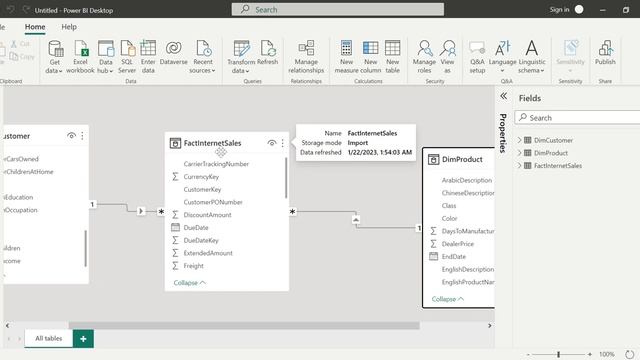Collapse the DimProduct table card
The width and height of the screenshot is (640, 360).
[448, 299]
